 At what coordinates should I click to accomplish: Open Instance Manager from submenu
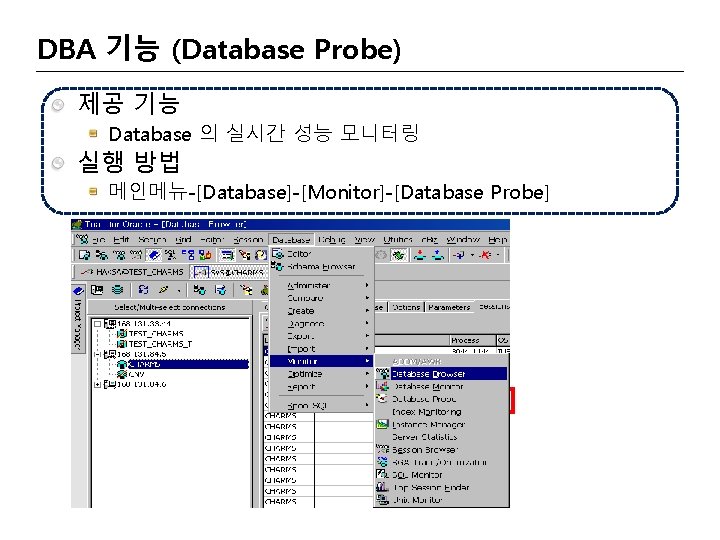click(x=441, y=425)
